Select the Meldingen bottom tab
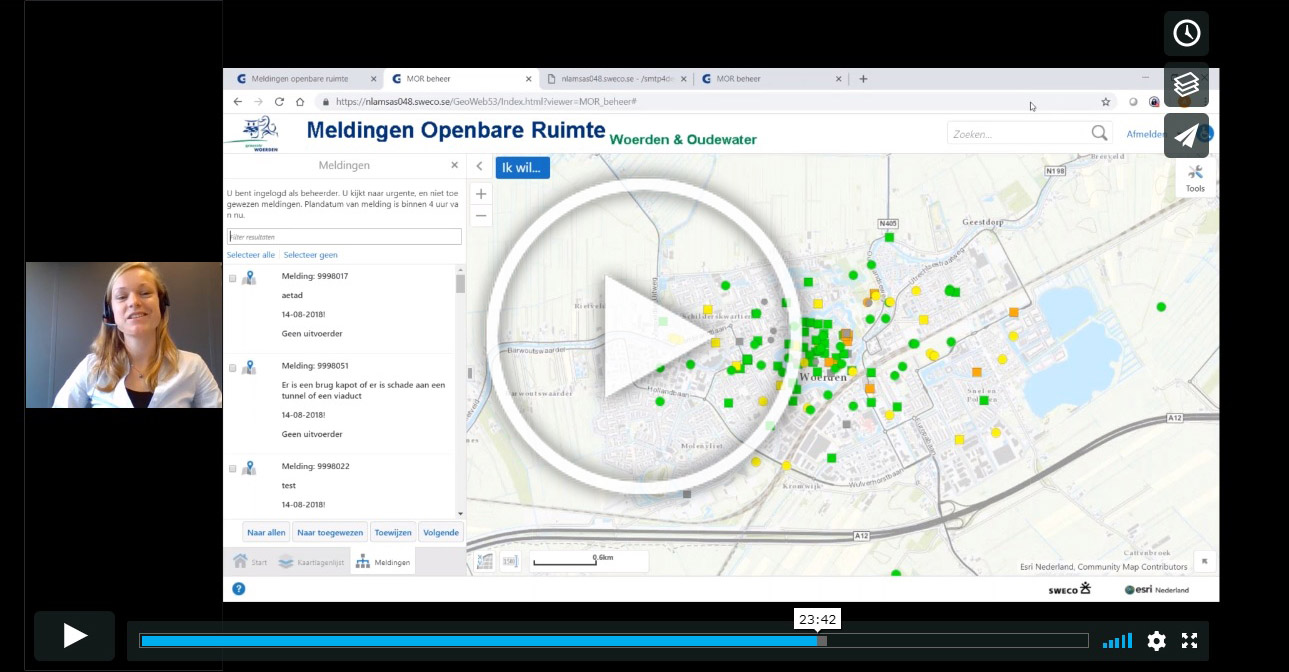This screenshot has height=672, width=1289. tap(382, 561)
